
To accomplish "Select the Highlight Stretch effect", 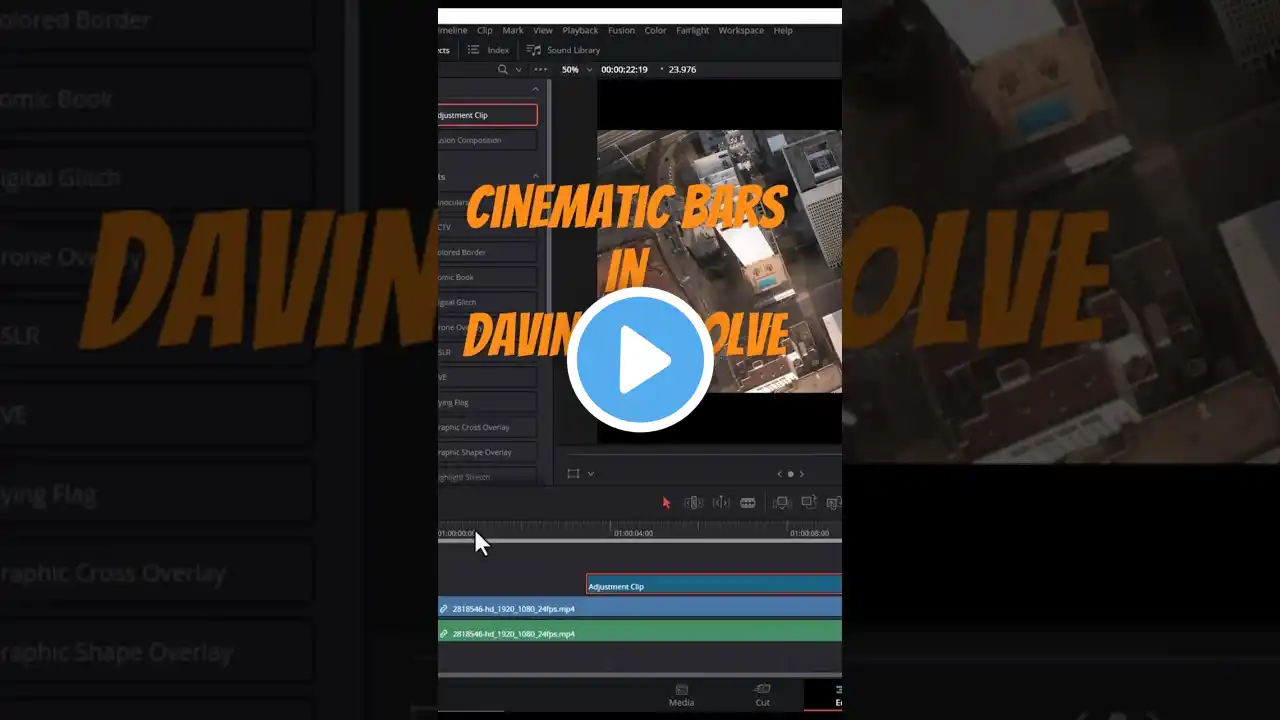I will 487,477.
